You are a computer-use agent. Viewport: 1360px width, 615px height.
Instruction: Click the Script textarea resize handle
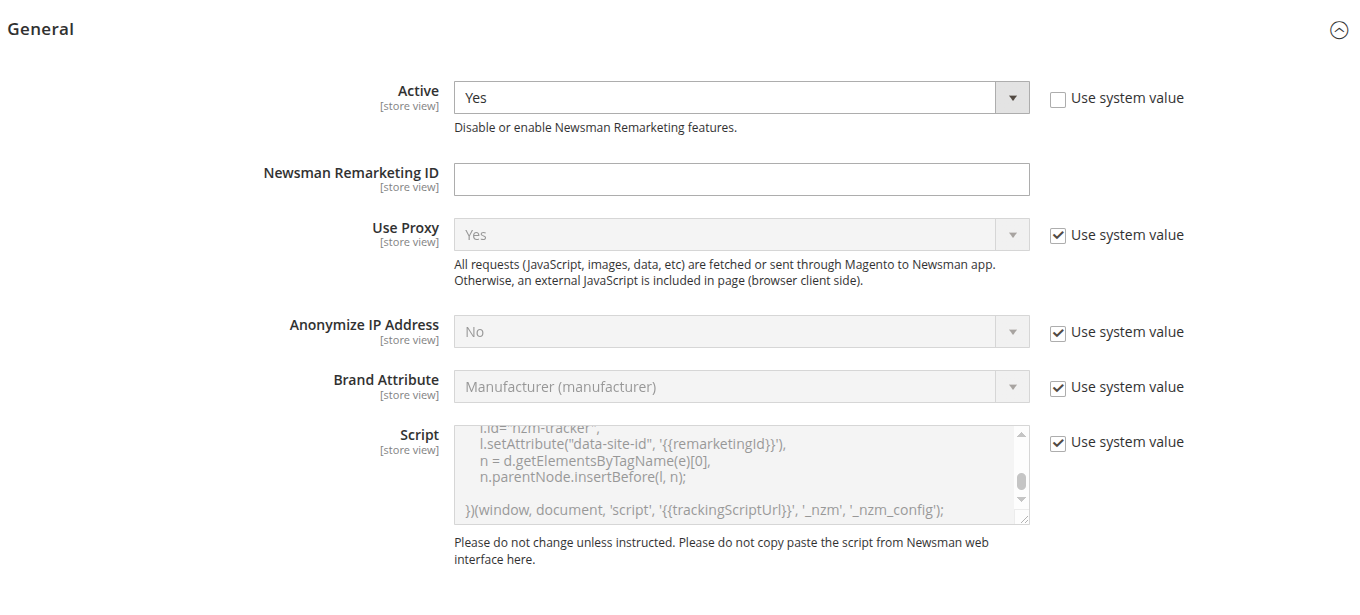(1022, 518)
